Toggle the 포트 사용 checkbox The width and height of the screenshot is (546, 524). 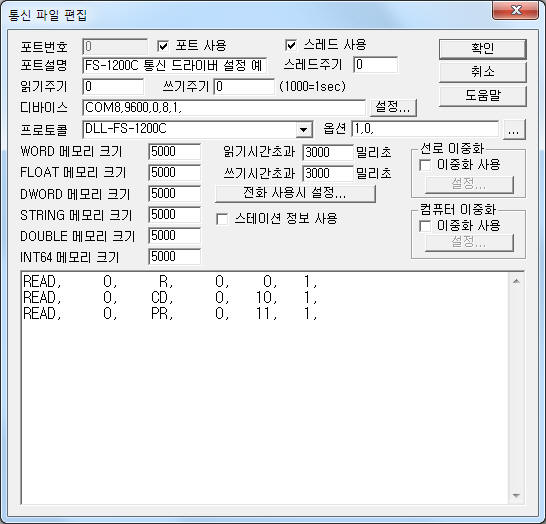point(163,46)
